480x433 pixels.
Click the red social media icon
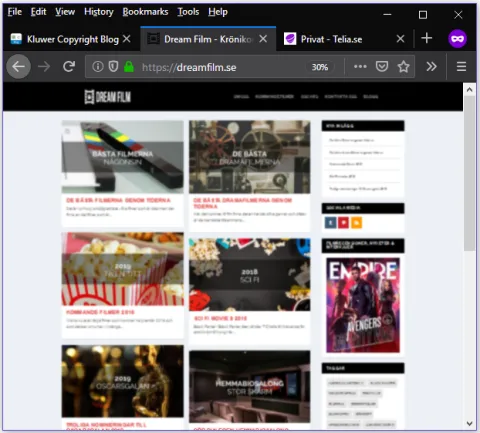[343, 223]
